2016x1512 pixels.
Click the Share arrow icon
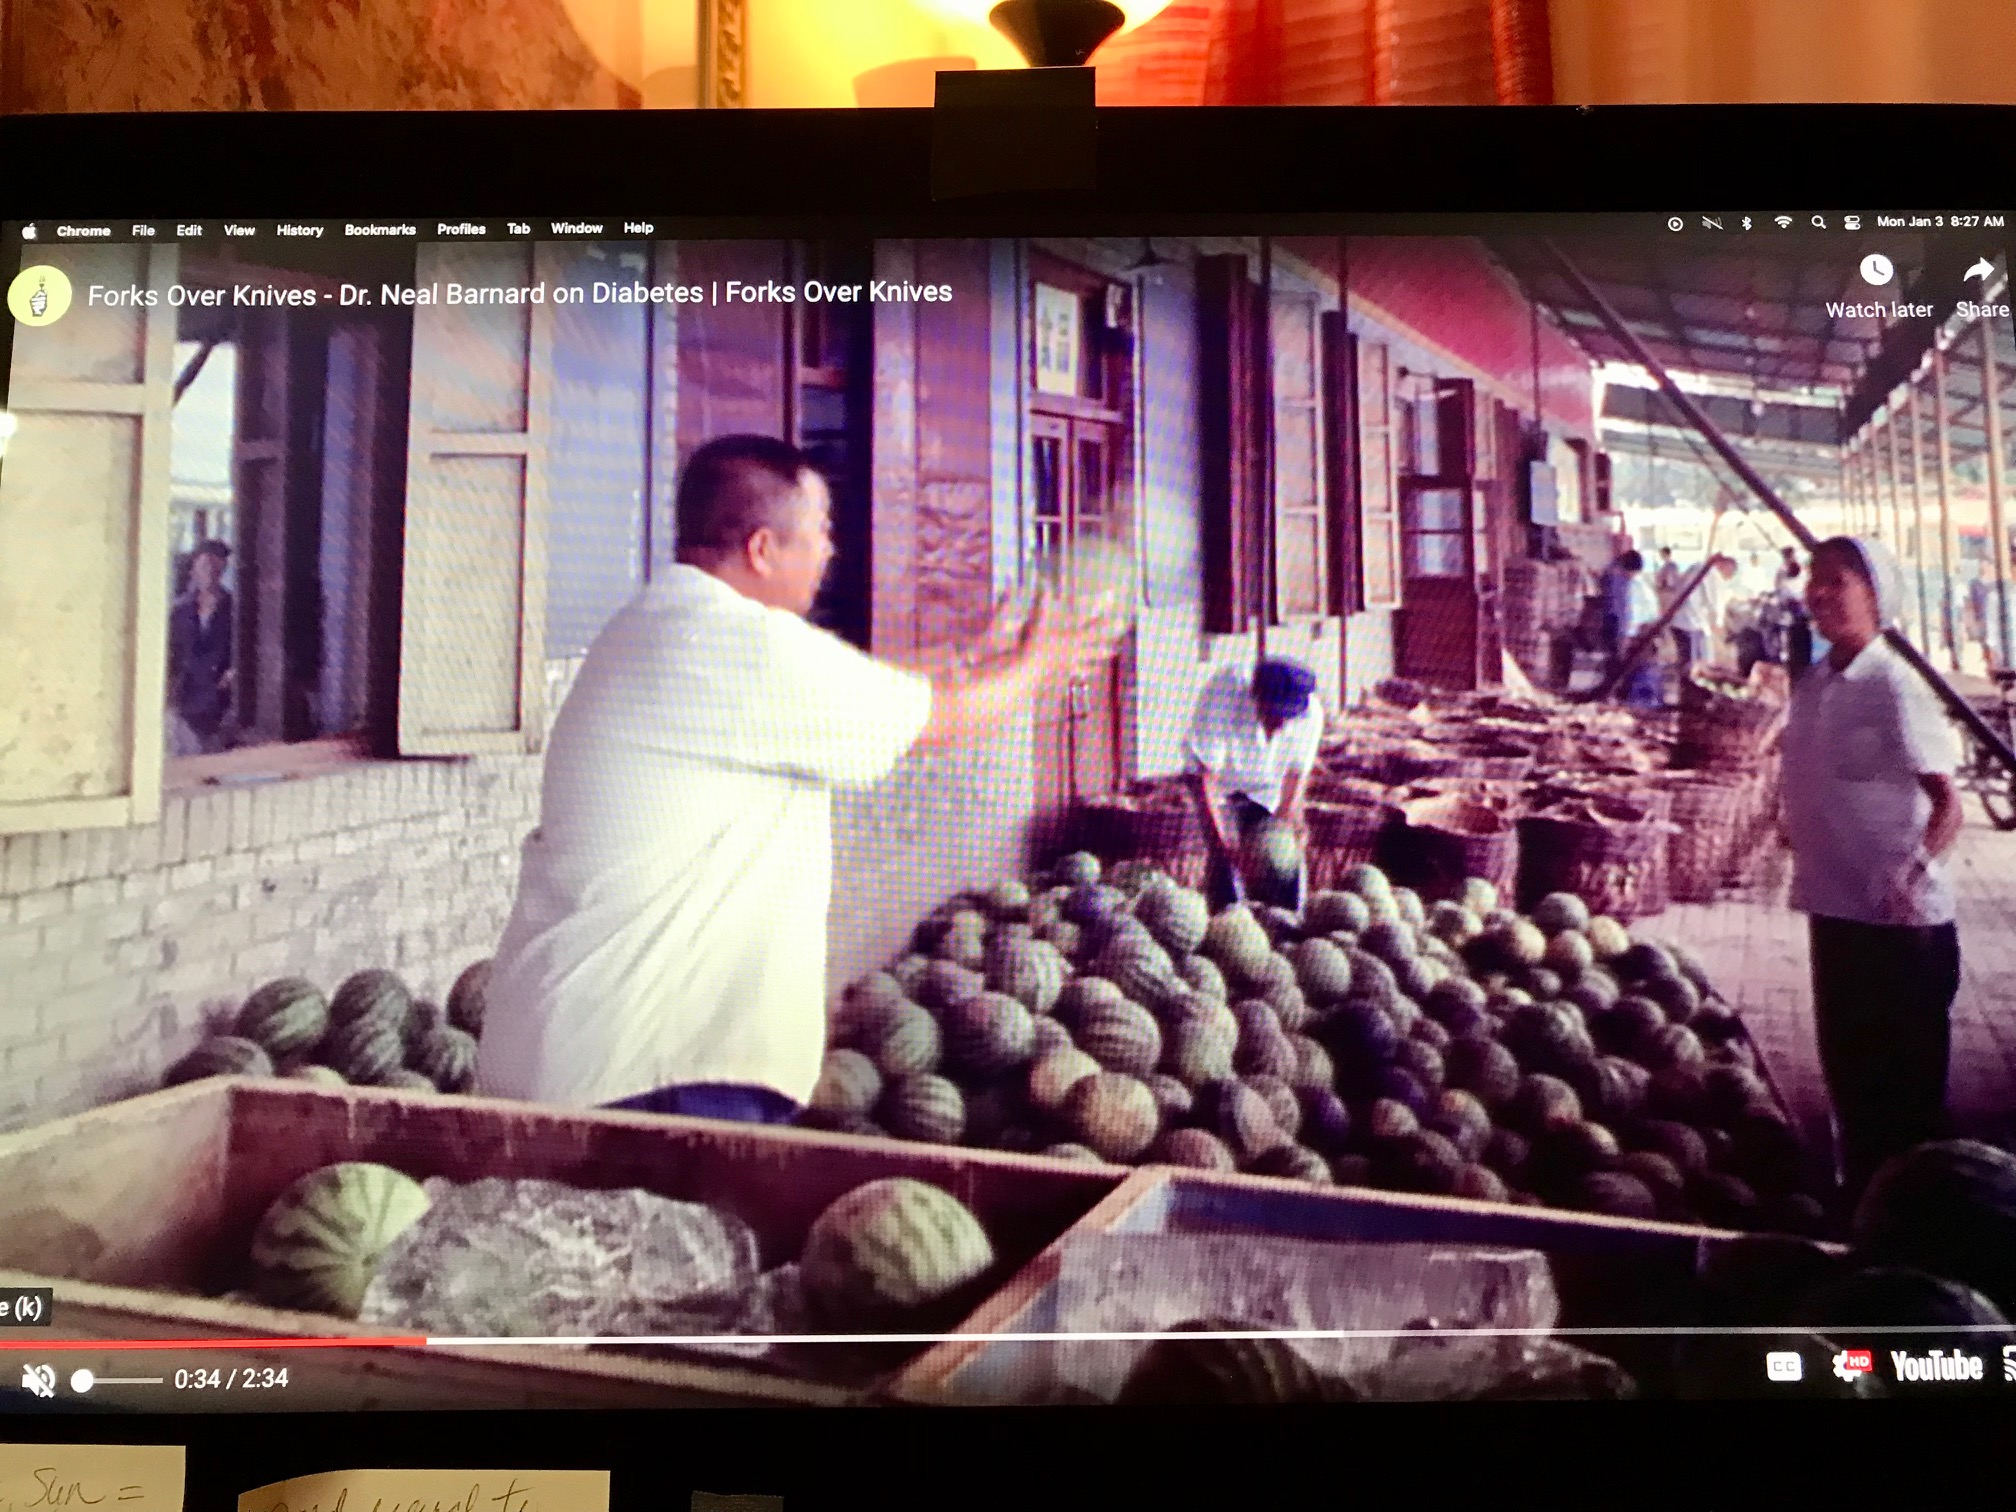coord(1978,271)
